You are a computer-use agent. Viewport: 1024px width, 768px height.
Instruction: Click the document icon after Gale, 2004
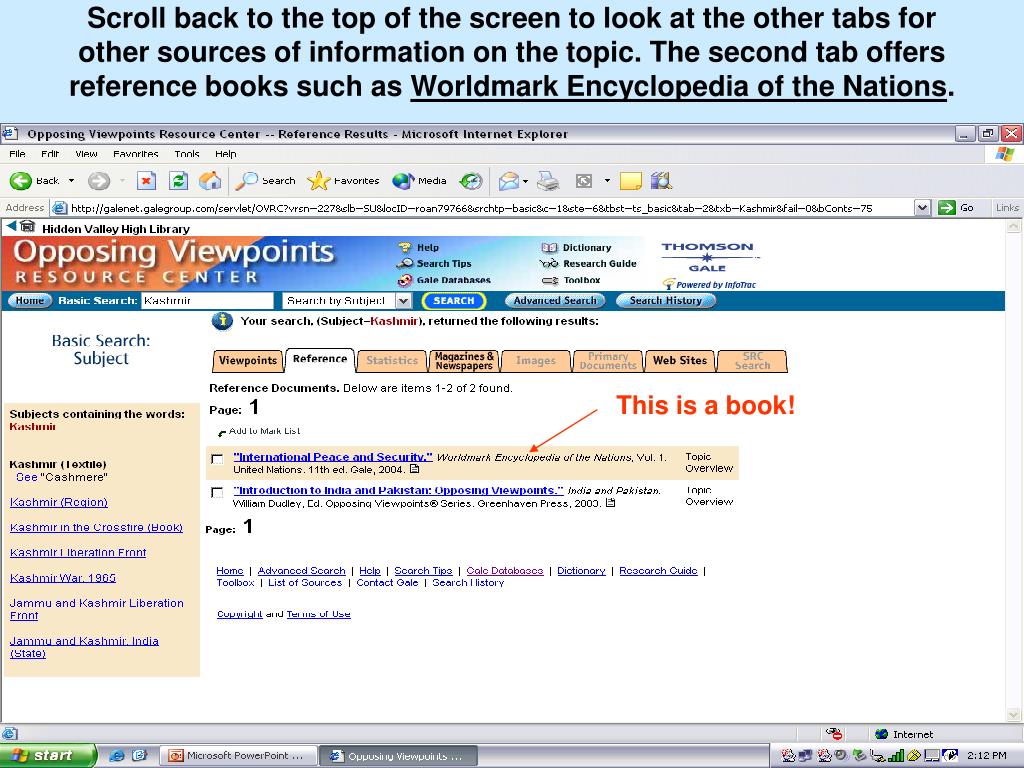pos(414,470)
